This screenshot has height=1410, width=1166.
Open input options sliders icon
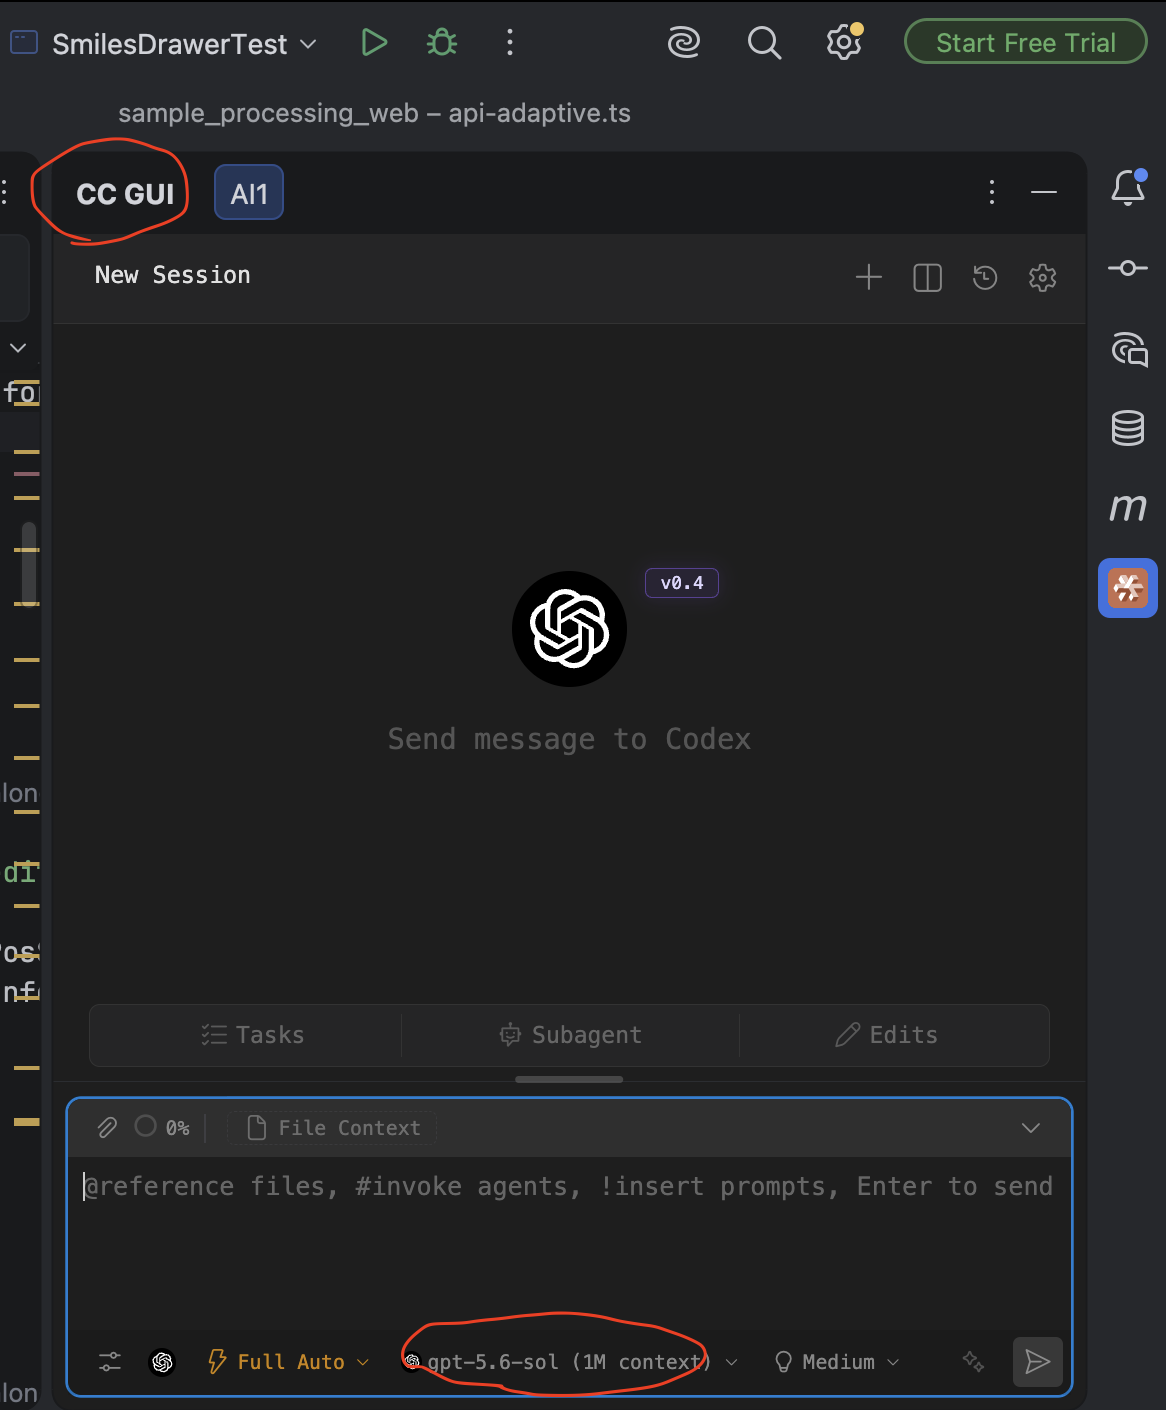[110, 1362]
